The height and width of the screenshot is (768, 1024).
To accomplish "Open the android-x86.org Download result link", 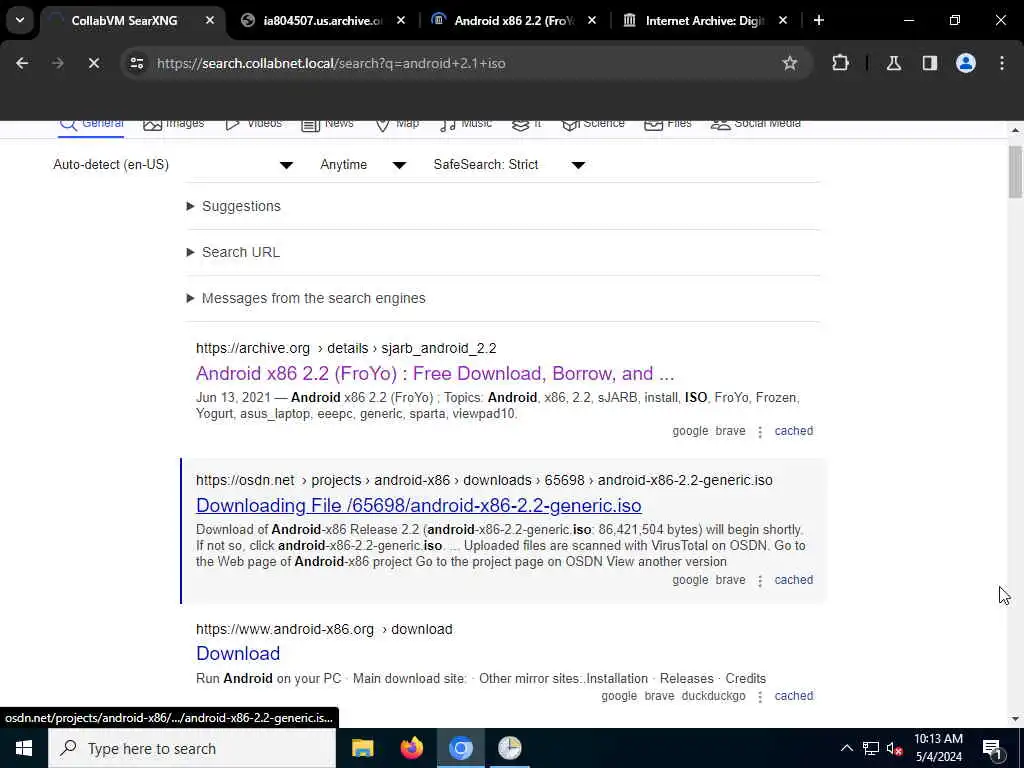I will click(238, 654).
